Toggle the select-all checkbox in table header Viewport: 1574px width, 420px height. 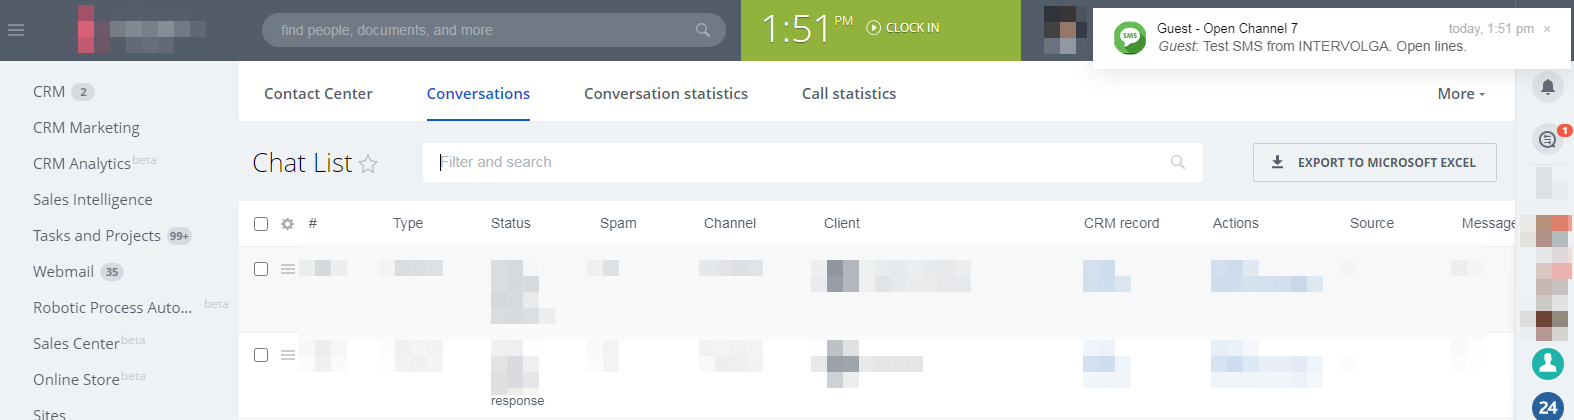[x=261, y=224]
